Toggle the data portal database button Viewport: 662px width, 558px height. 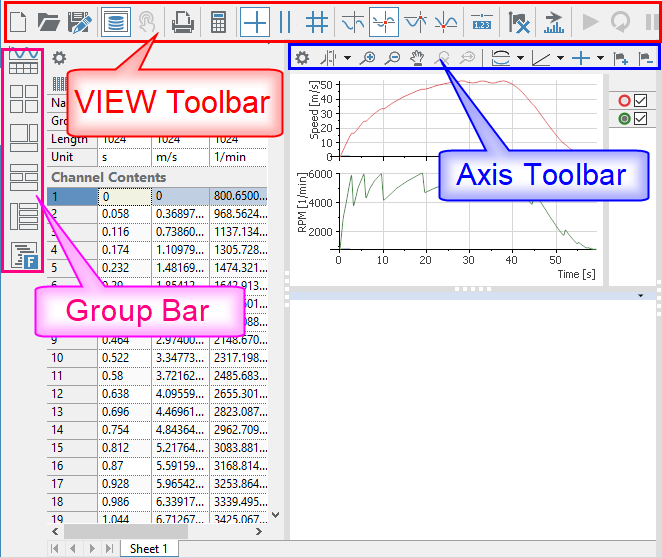(x=114, y=21)
